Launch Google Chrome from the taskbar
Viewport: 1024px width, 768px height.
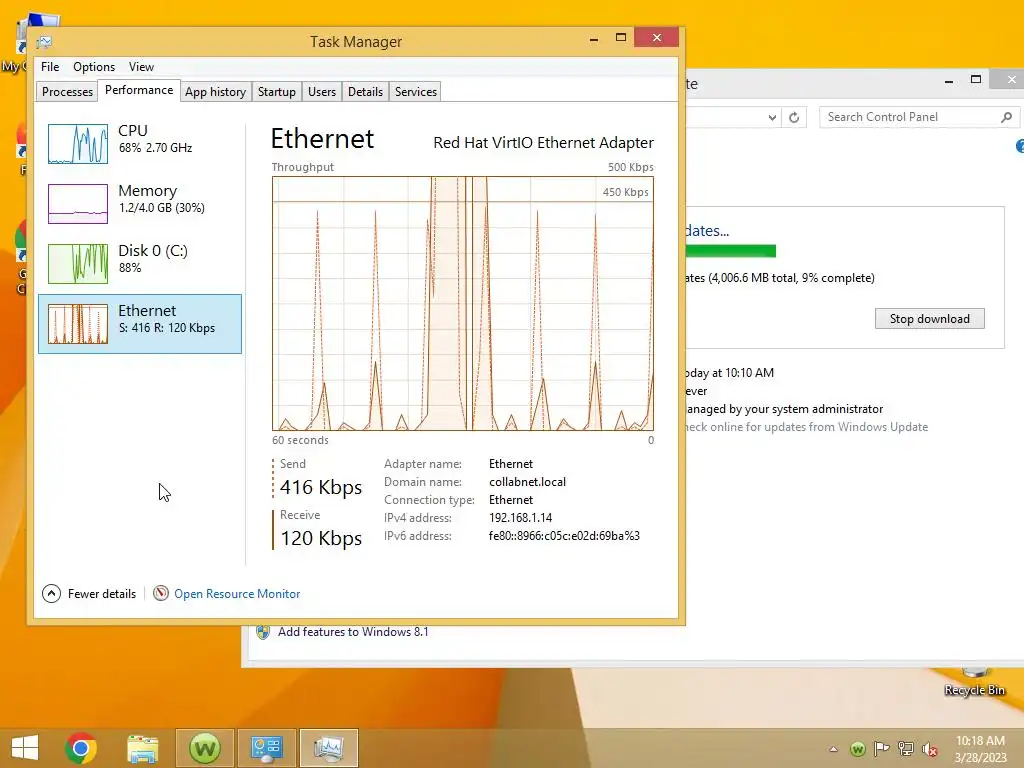tap(81, 748)
